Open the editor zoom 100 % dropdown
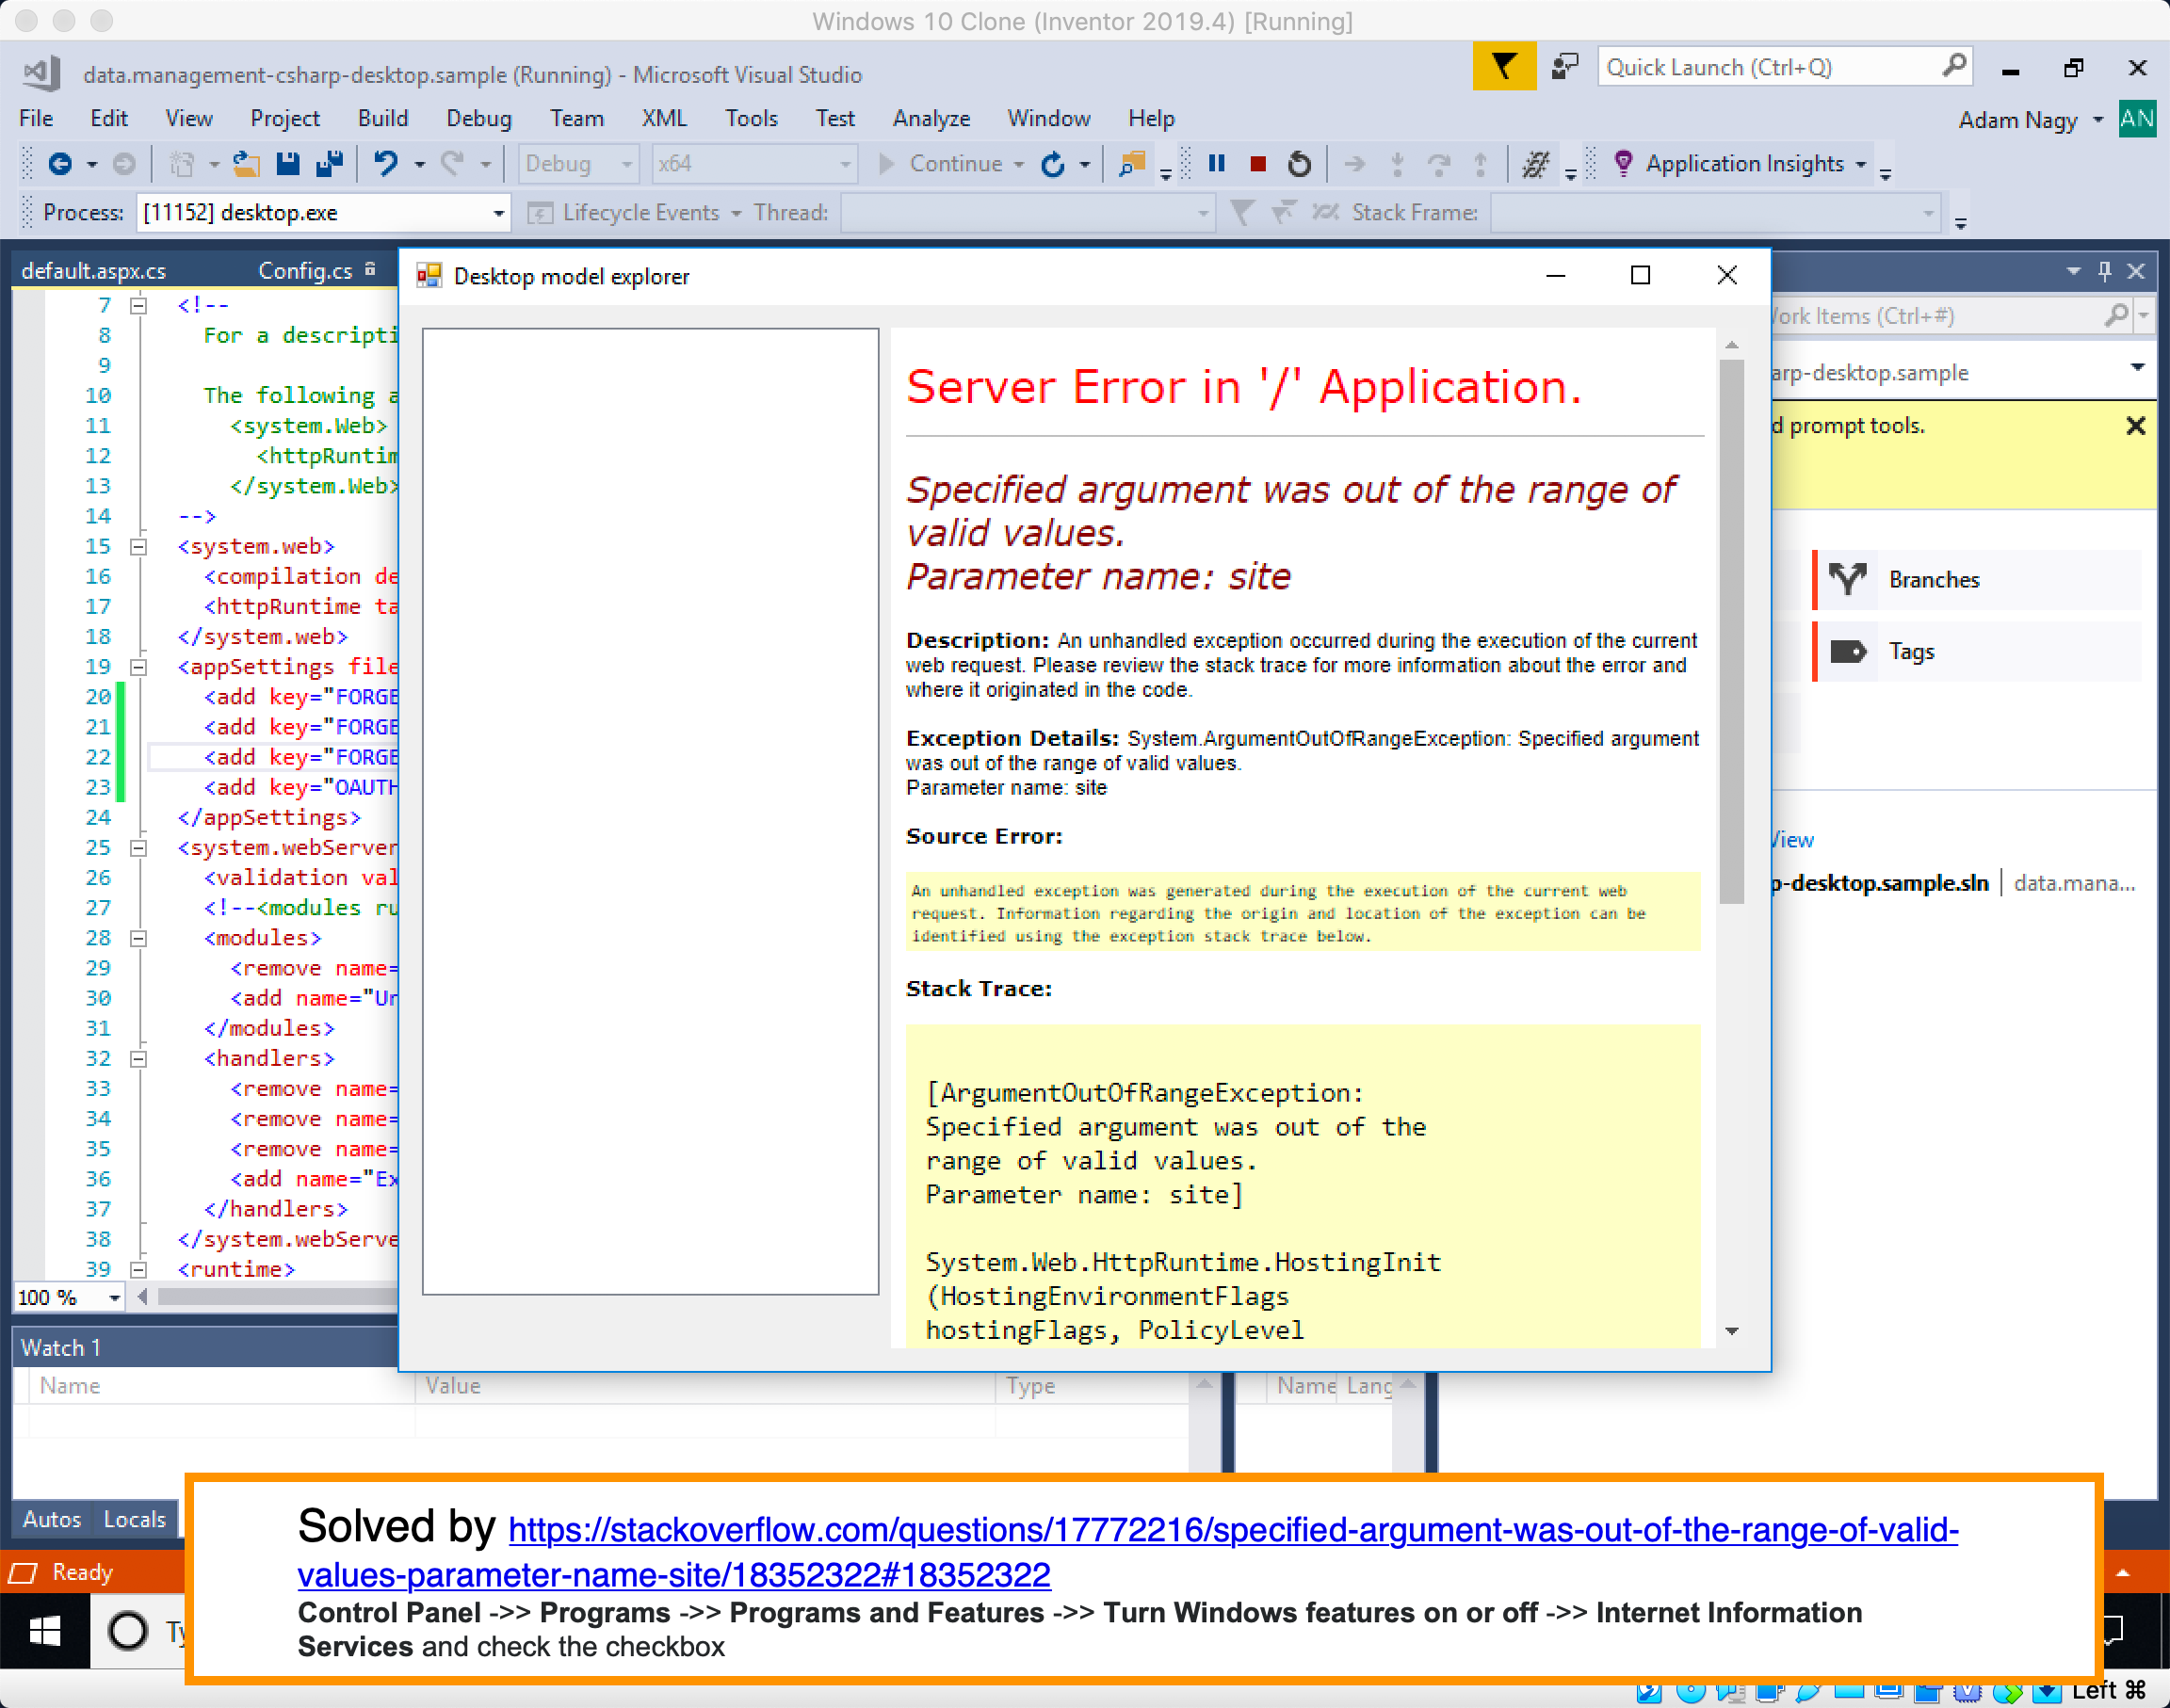 pyautogui.click(x=114, y=1298)
